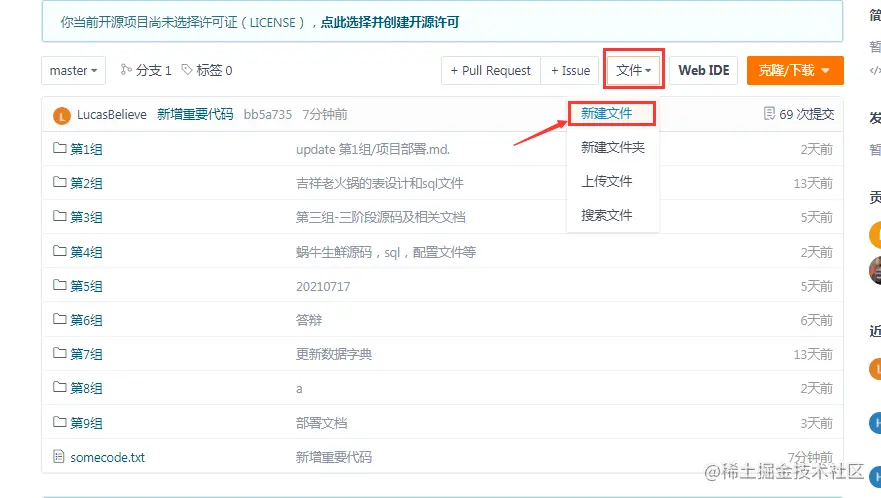Open commit message update 第1组/项目部署.md.
Screen dimensions: 881x498
click(x=373, y=150)
